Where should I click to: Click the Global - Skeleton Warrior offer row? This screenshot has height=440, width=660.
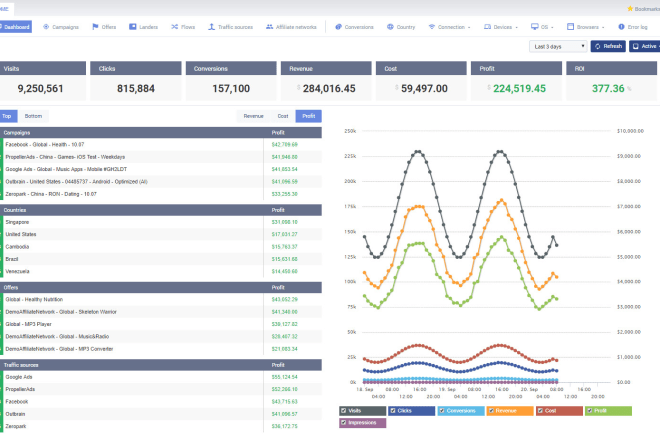[161, 312]
